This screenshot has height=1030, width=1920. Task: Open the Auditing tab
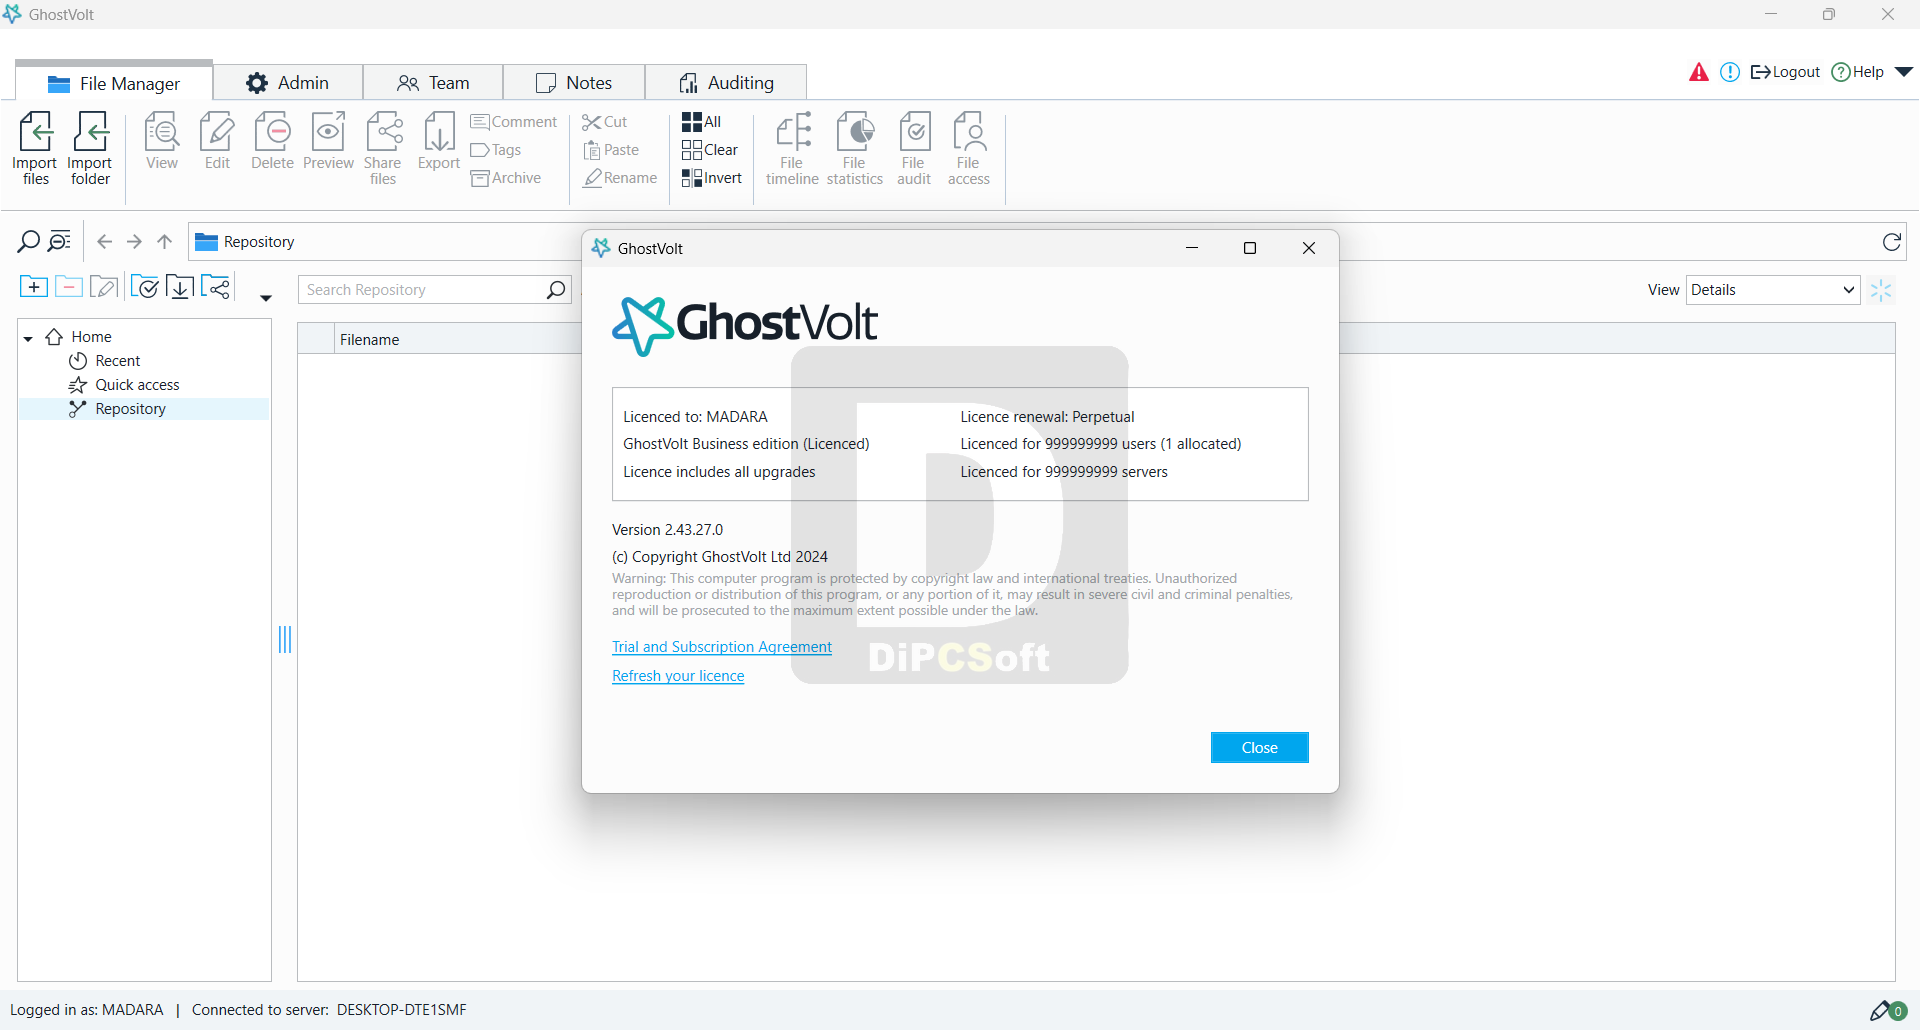pos(726,83)
